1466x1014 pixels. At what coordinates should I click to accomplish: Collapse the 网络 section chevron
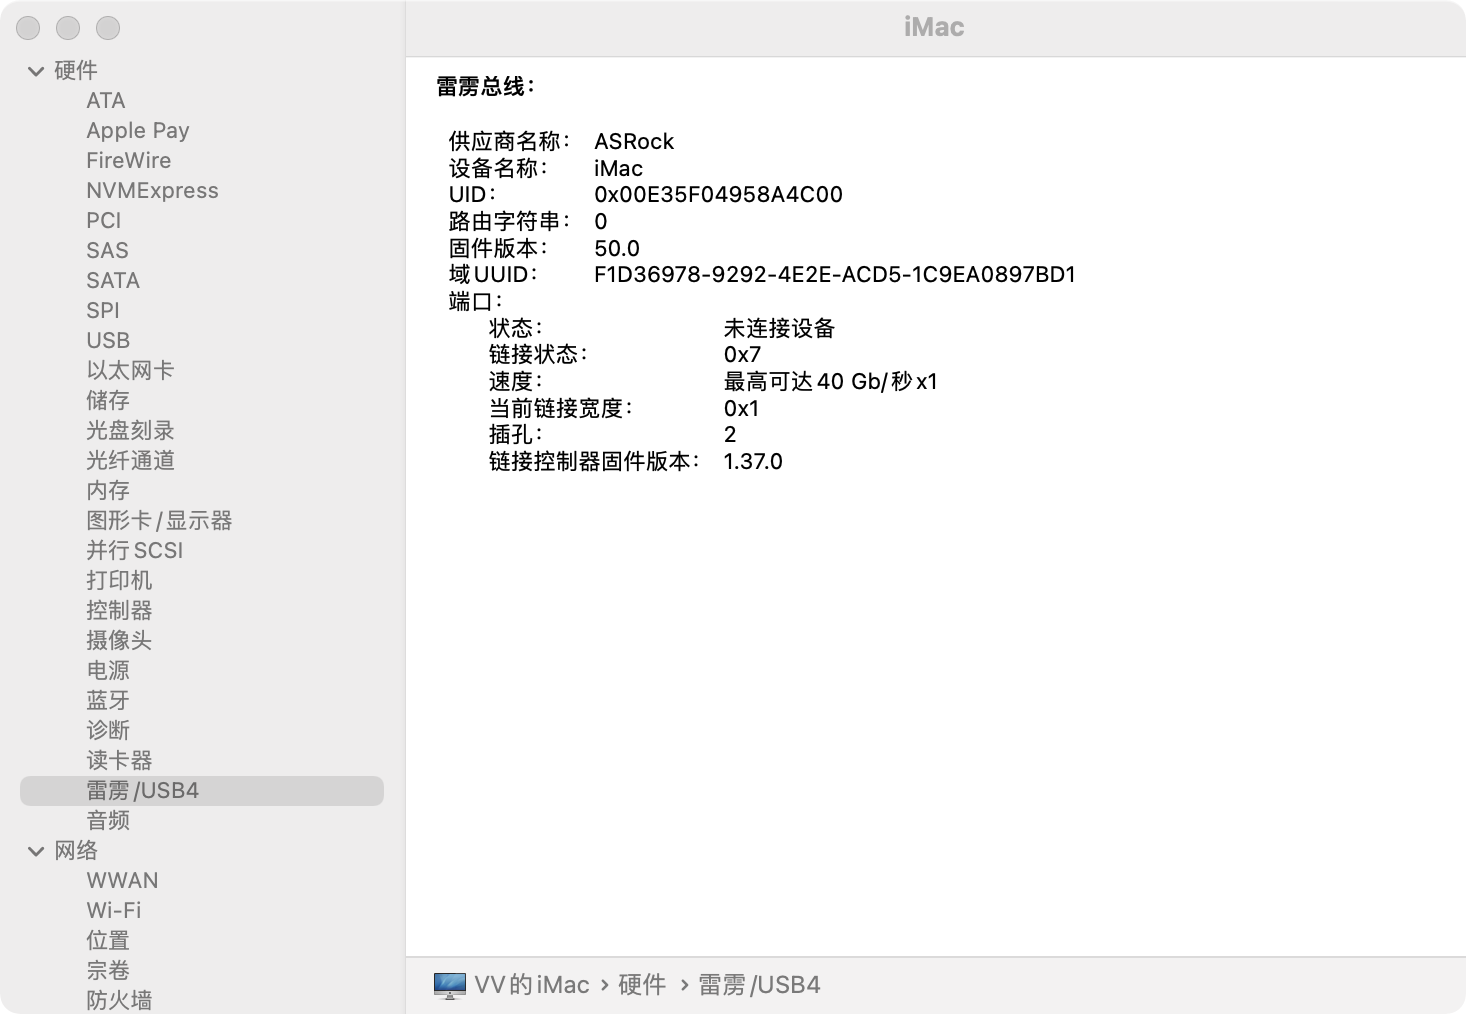[37, 851]
